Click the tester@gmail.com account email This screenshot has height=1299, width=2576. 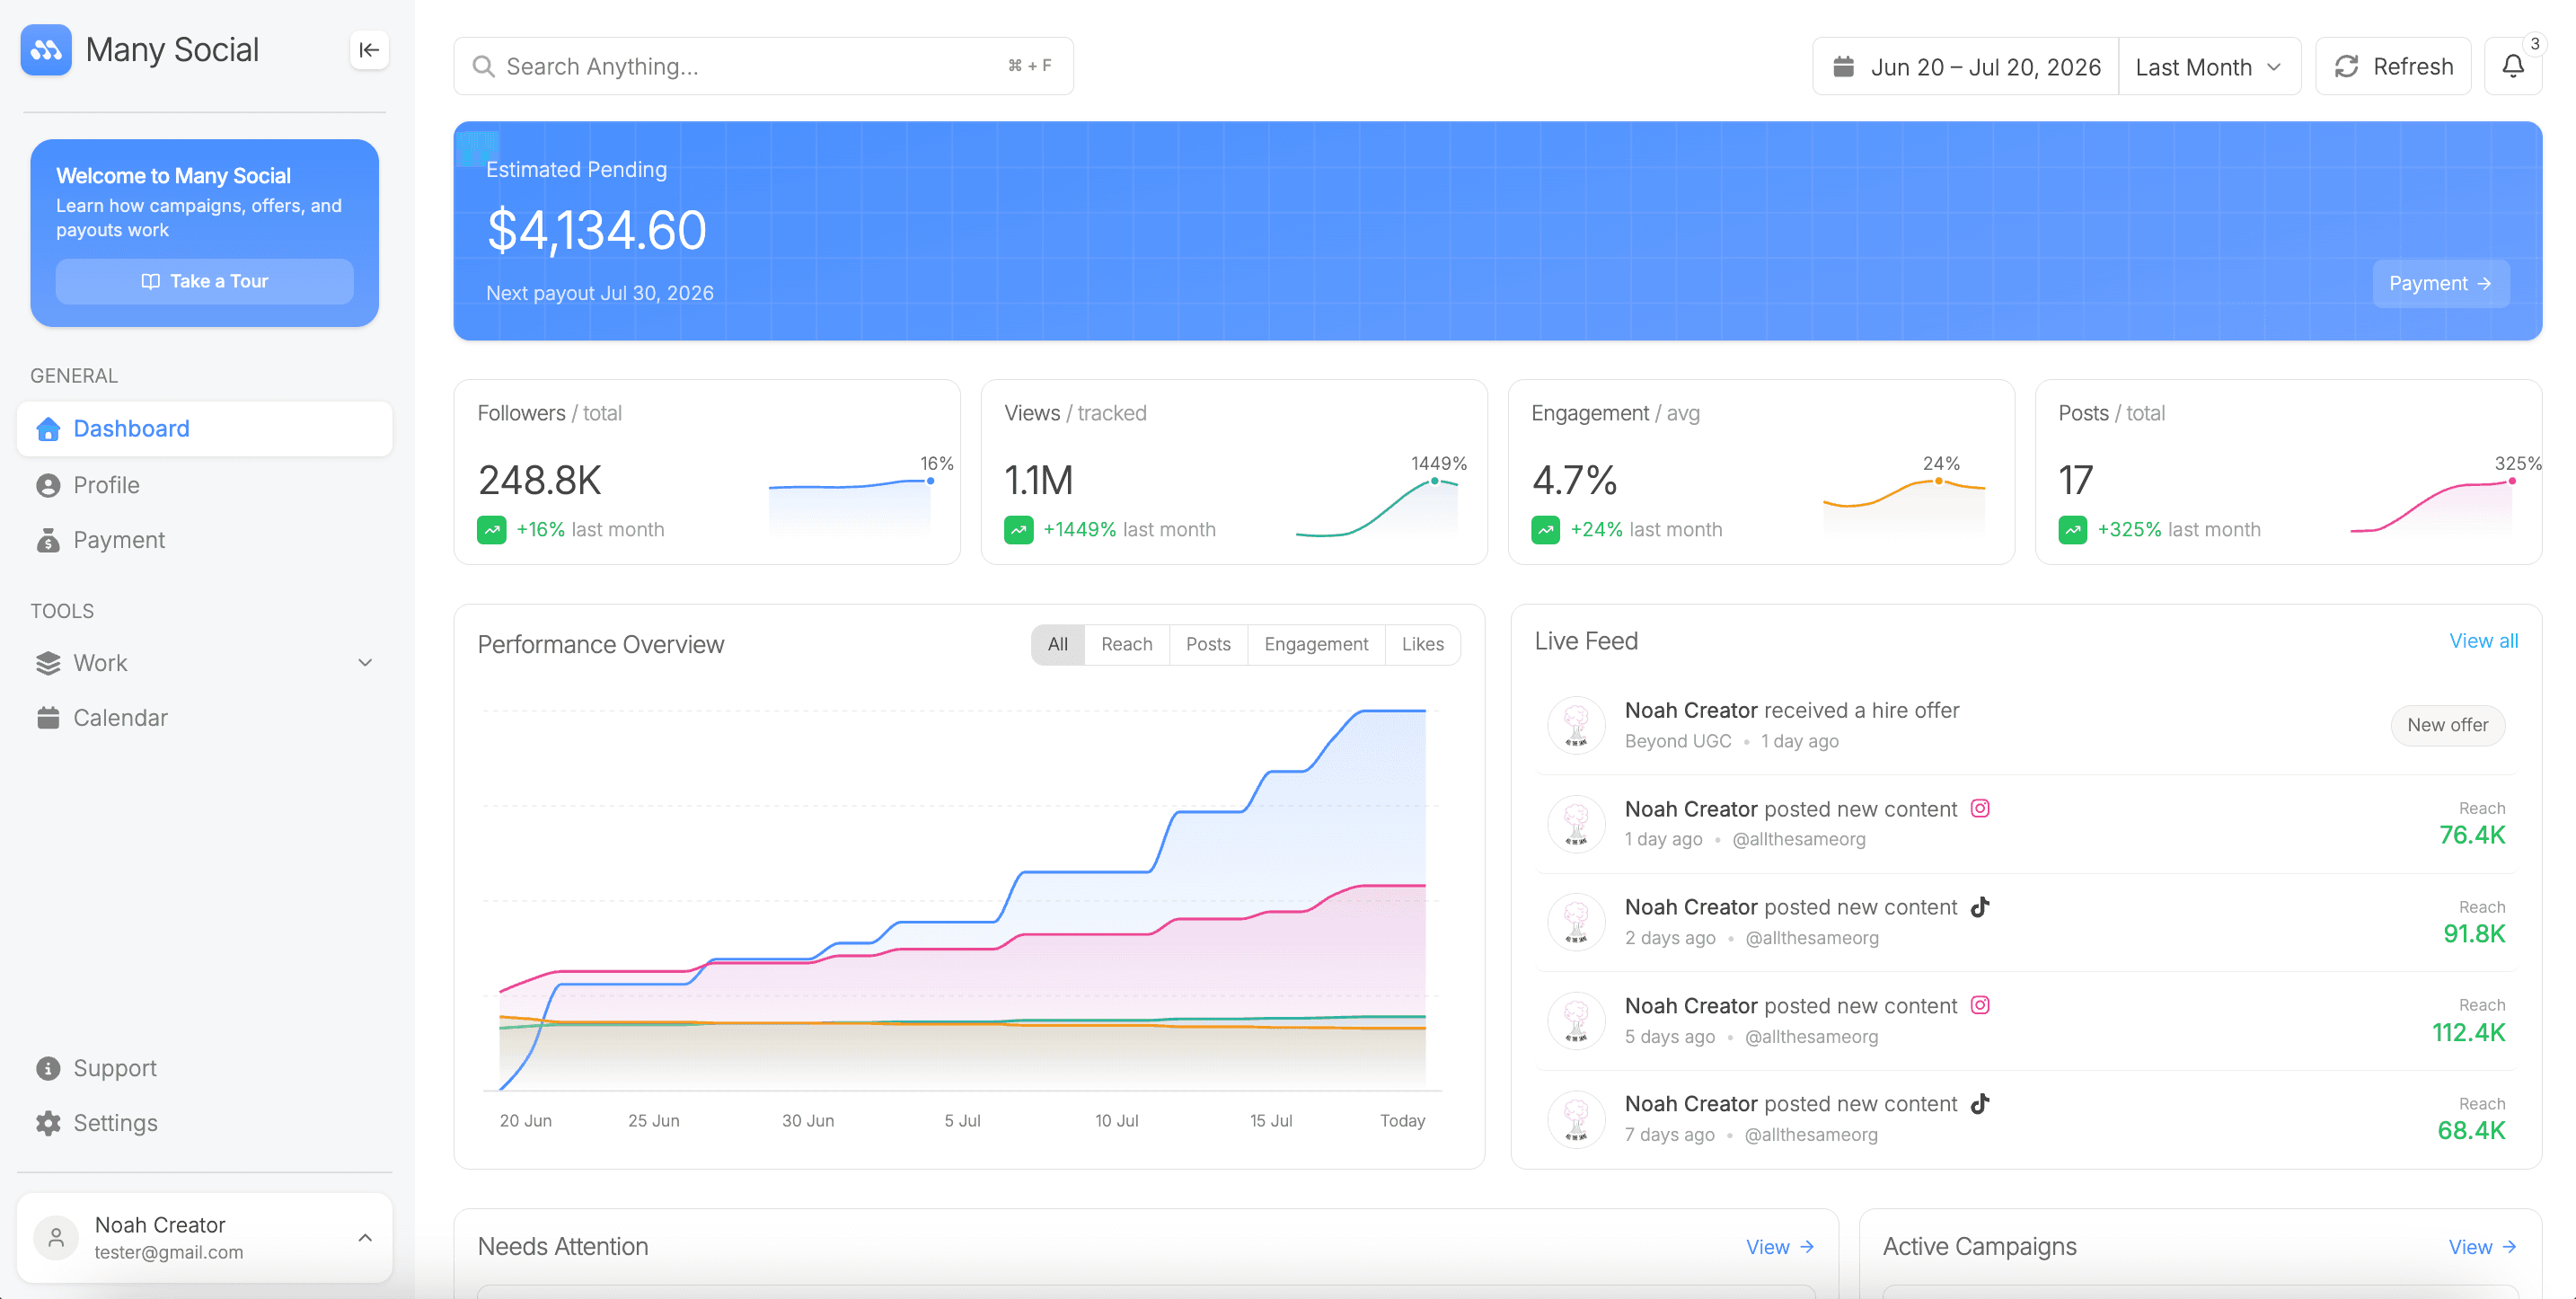169,1253
